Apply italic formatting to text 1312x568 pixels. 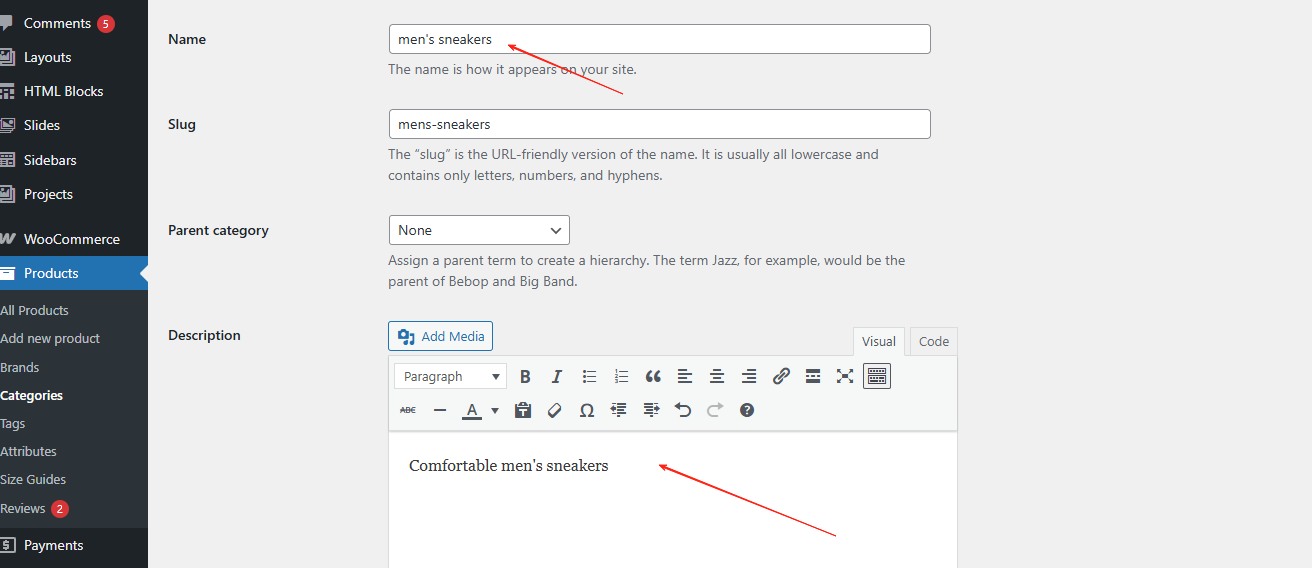[557, 377]
